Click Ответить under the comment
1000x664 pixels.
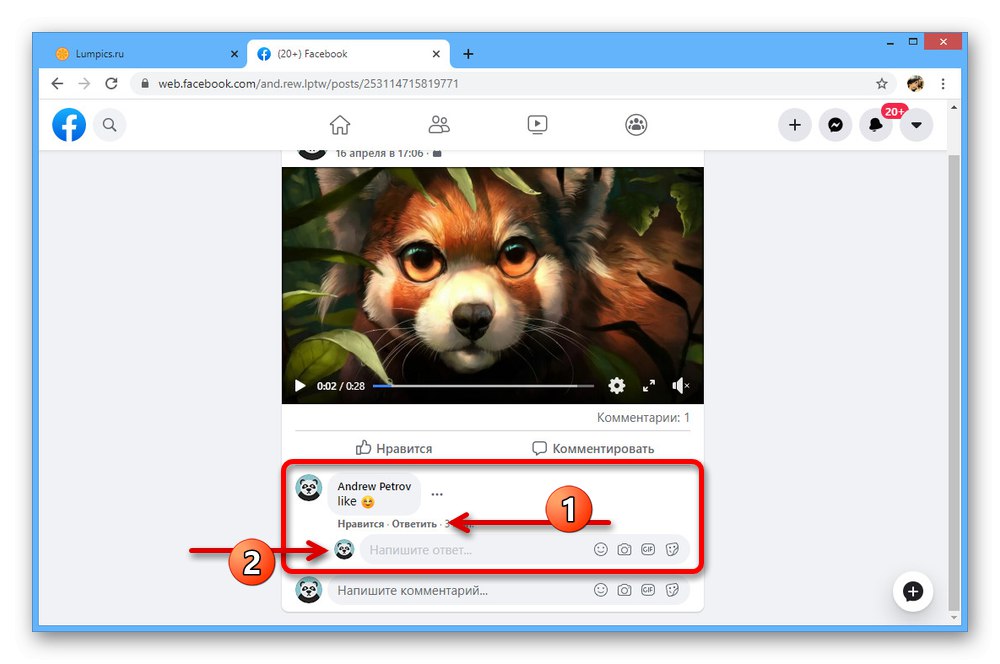[x=414, y=524]
